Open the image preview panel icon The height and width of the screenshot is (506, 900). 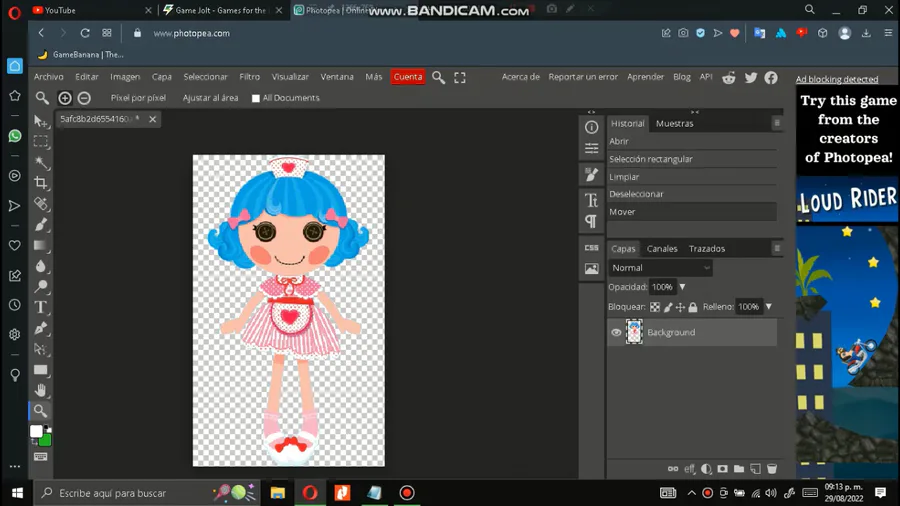[x=591, y=268]
